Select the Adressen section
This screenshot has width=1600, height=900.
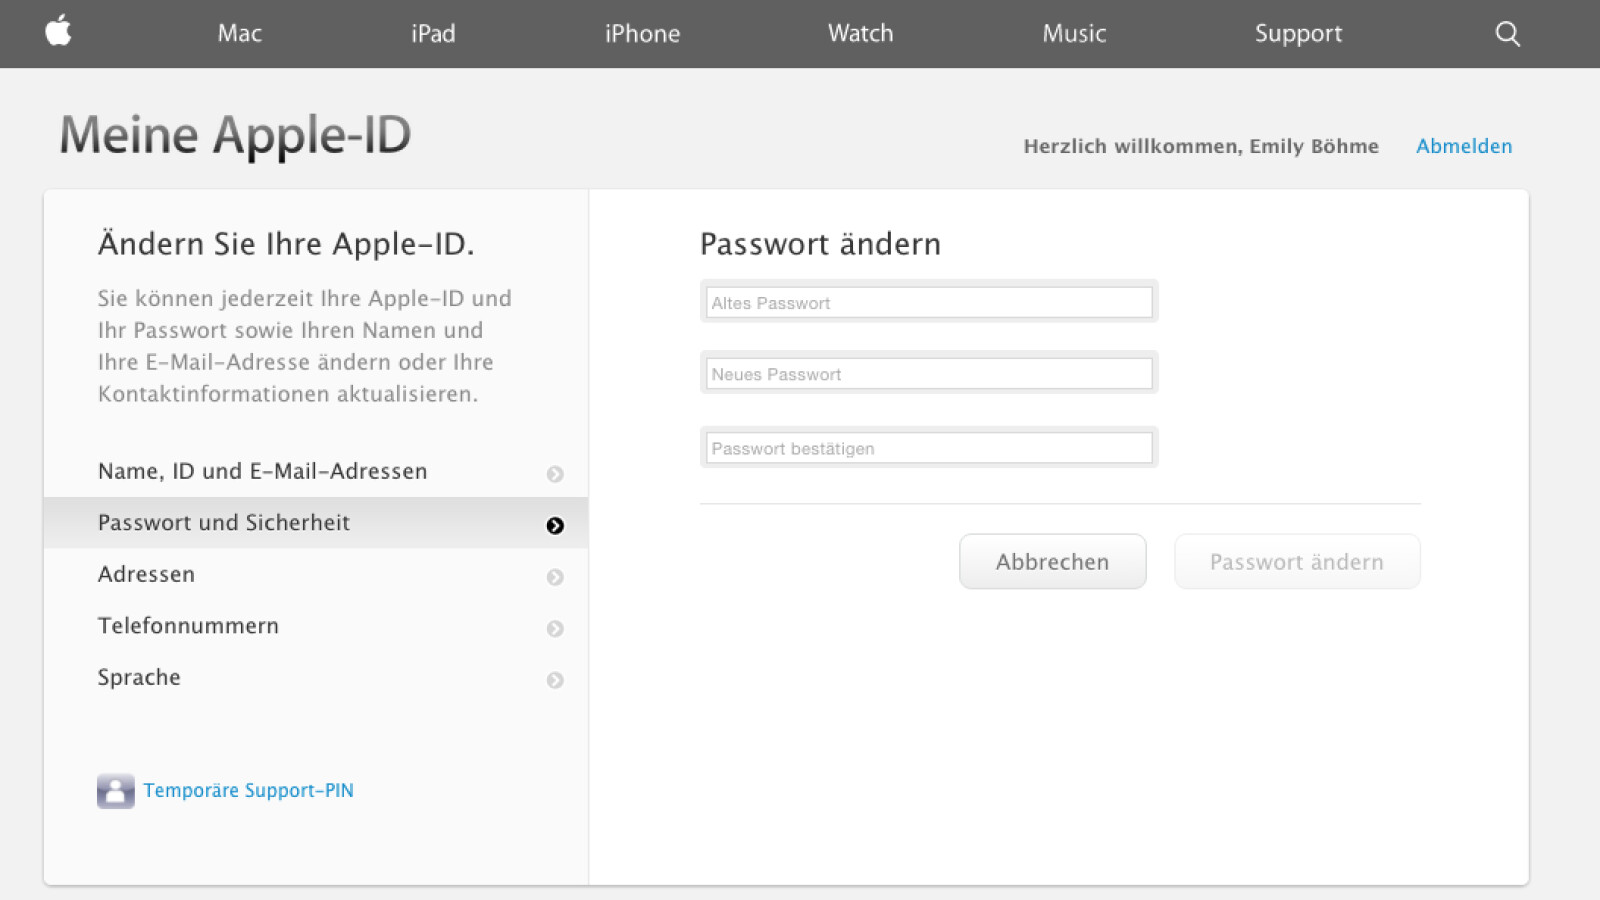click(x=316, y=574)
